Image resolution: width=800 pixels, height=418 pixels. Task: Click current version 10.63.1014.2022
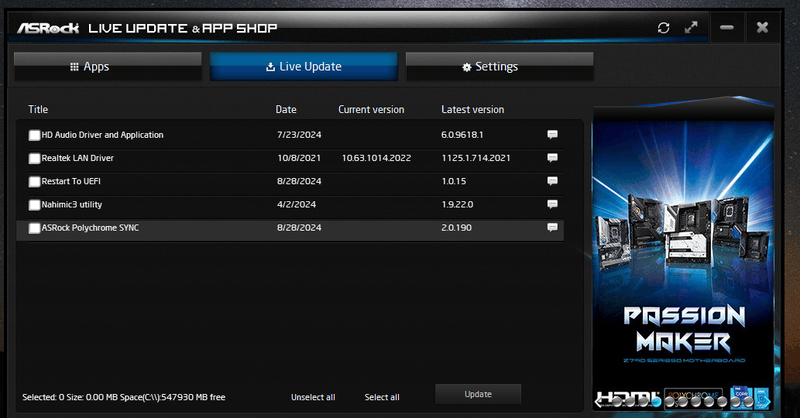(x=377, y=158)
